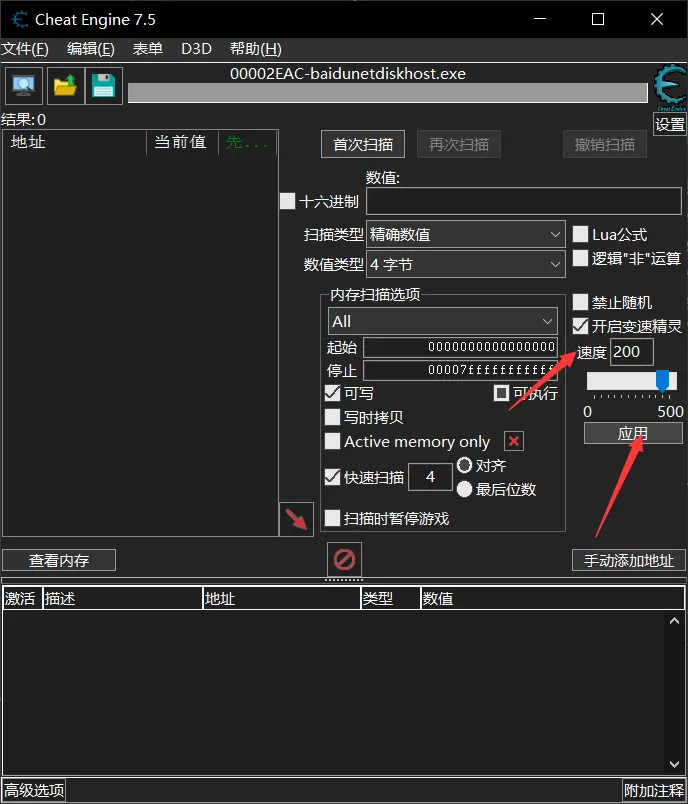Expand the 扫描类型 精确数值 dropdown
The image size is (688, 804).
[466, 235]
